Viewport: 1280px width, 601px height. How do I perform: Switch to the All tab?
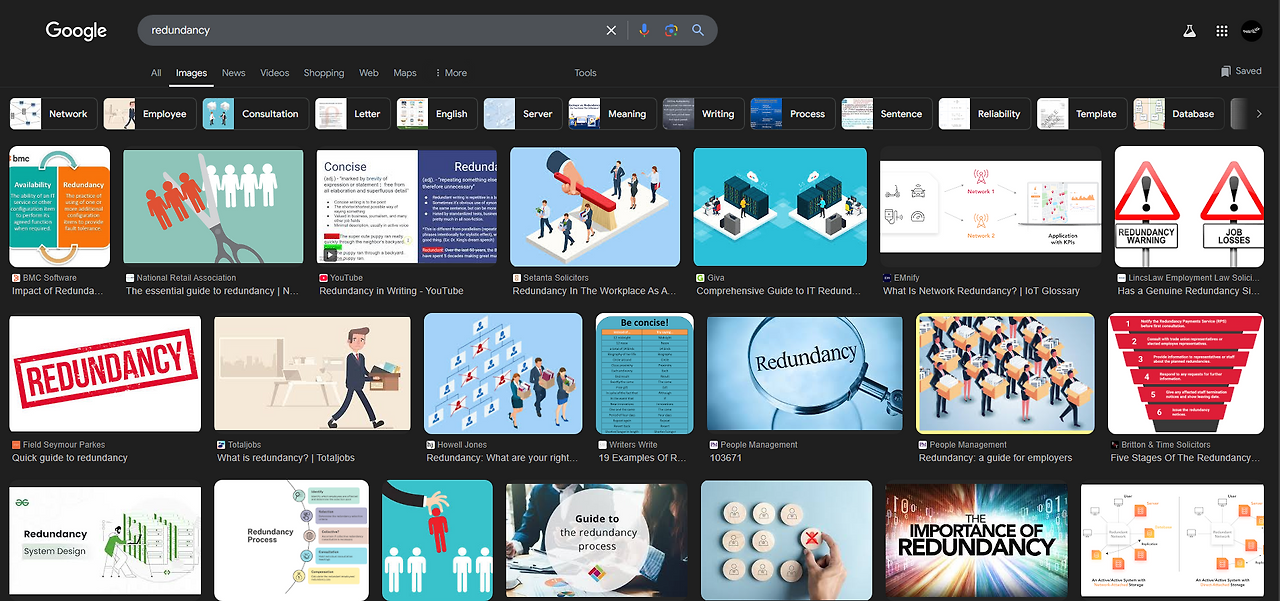(x=156, y=73)
